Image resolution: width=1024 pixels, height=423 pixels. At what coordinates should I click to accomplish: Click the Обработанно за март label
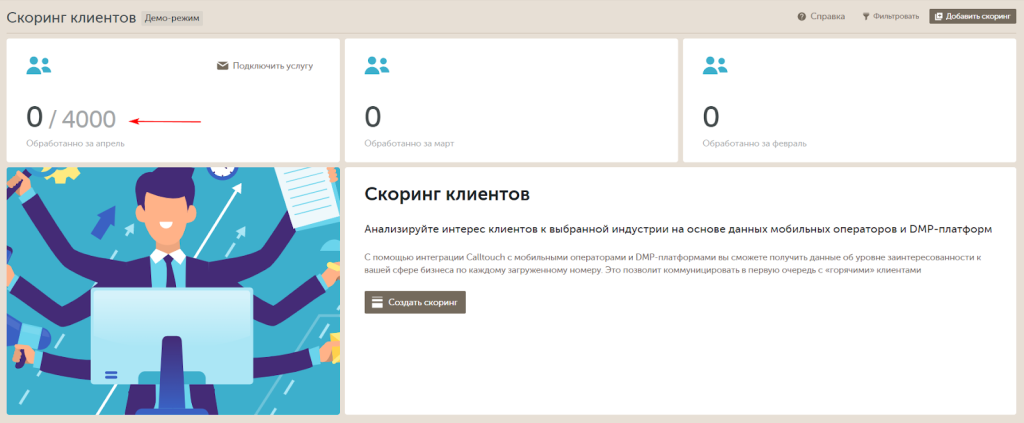[x=409, y=143]
